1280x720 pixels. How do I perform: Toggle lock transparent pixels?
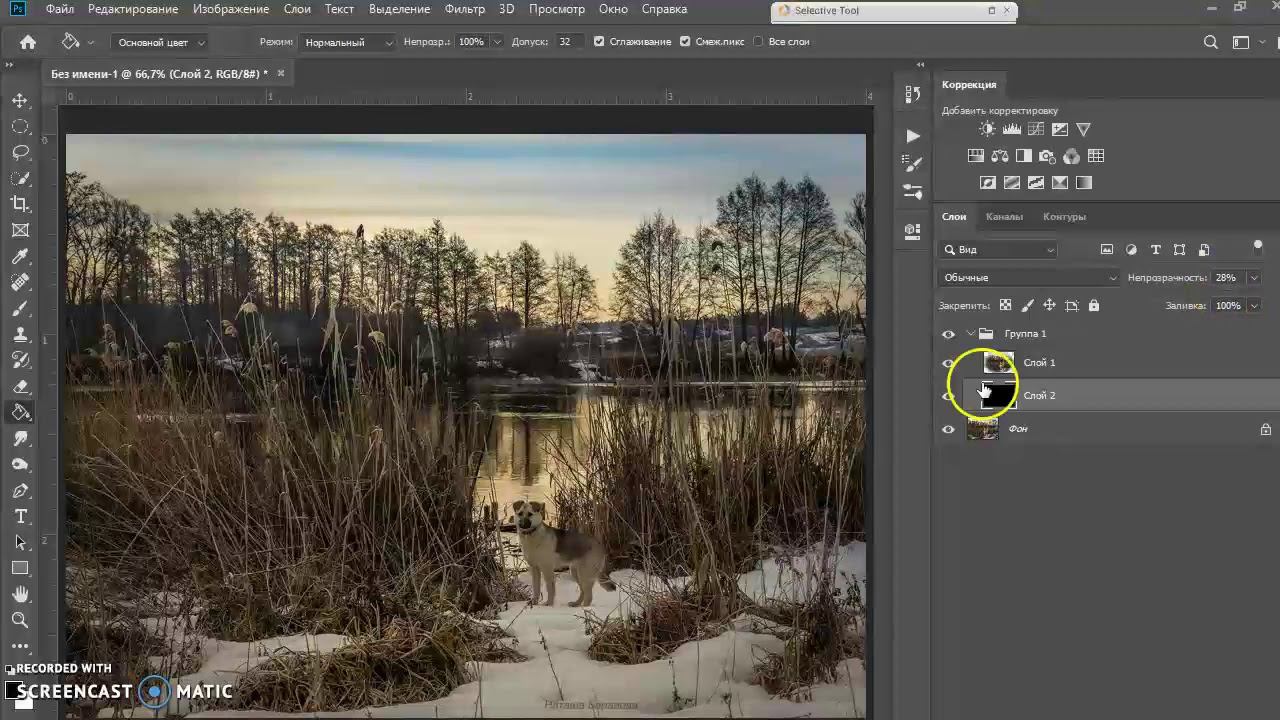click(1005, 305)
